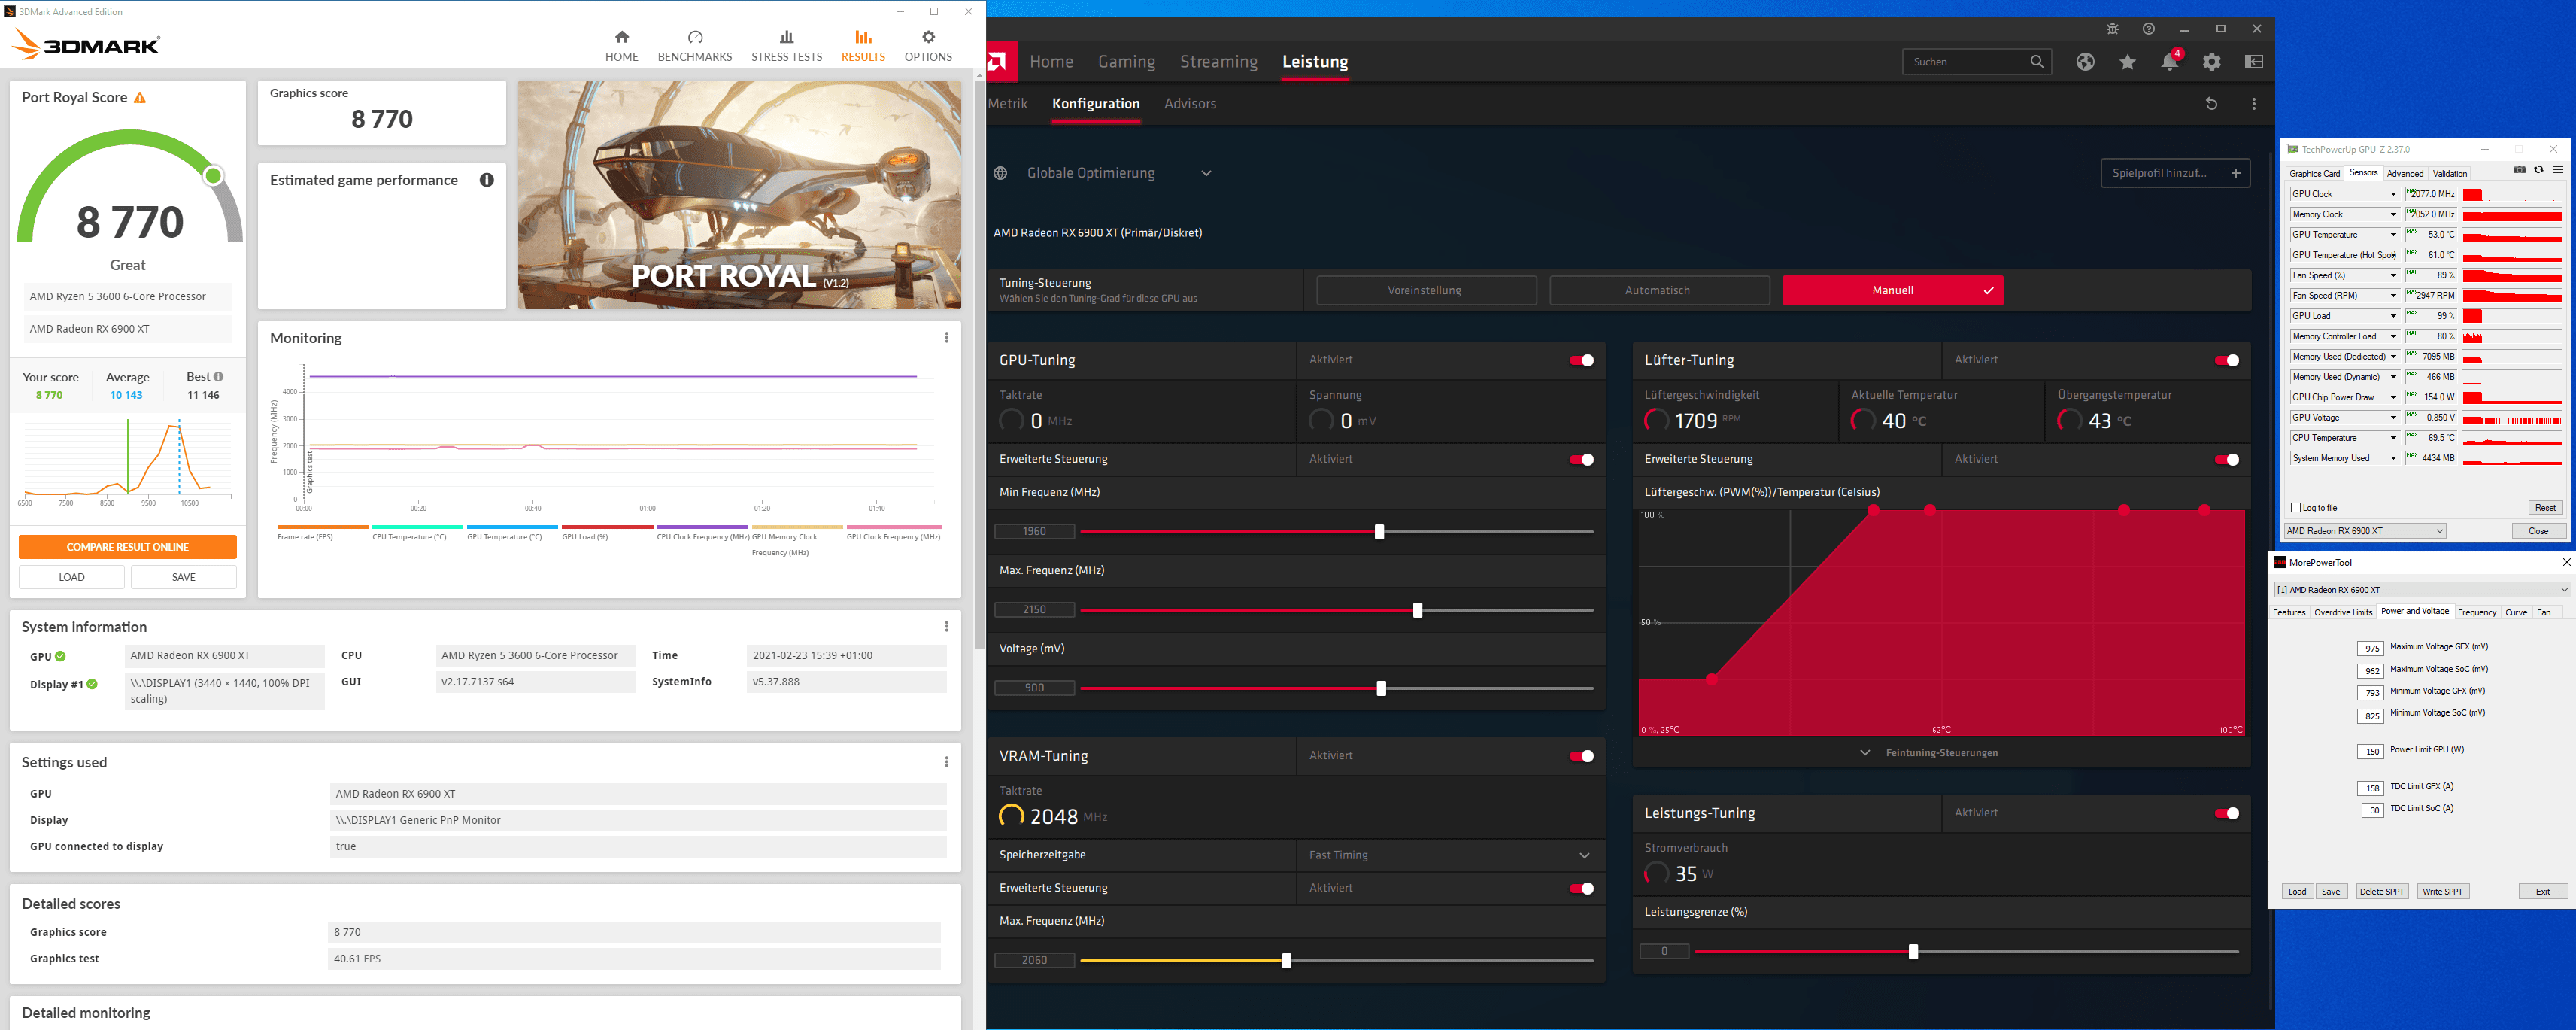Open Frequency tab in MorePowerTool
Viewport: 2576px width, 1030px height.
pyautogui.click(x=2476, y=613)
